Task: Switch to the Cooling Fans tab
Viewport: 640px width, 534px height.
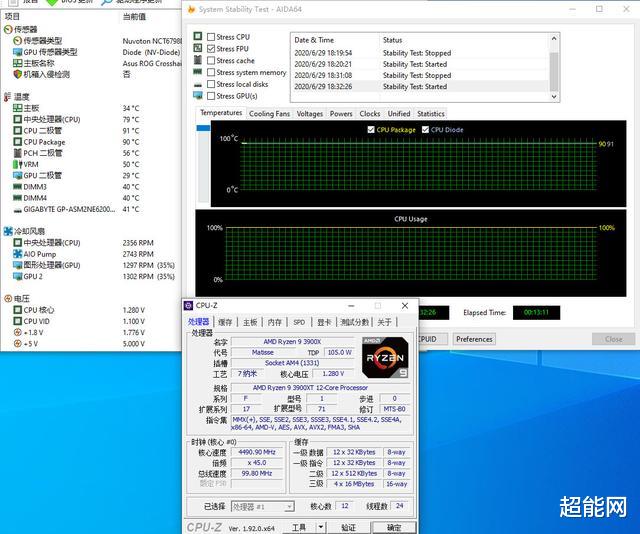Action: coord(269,114)
